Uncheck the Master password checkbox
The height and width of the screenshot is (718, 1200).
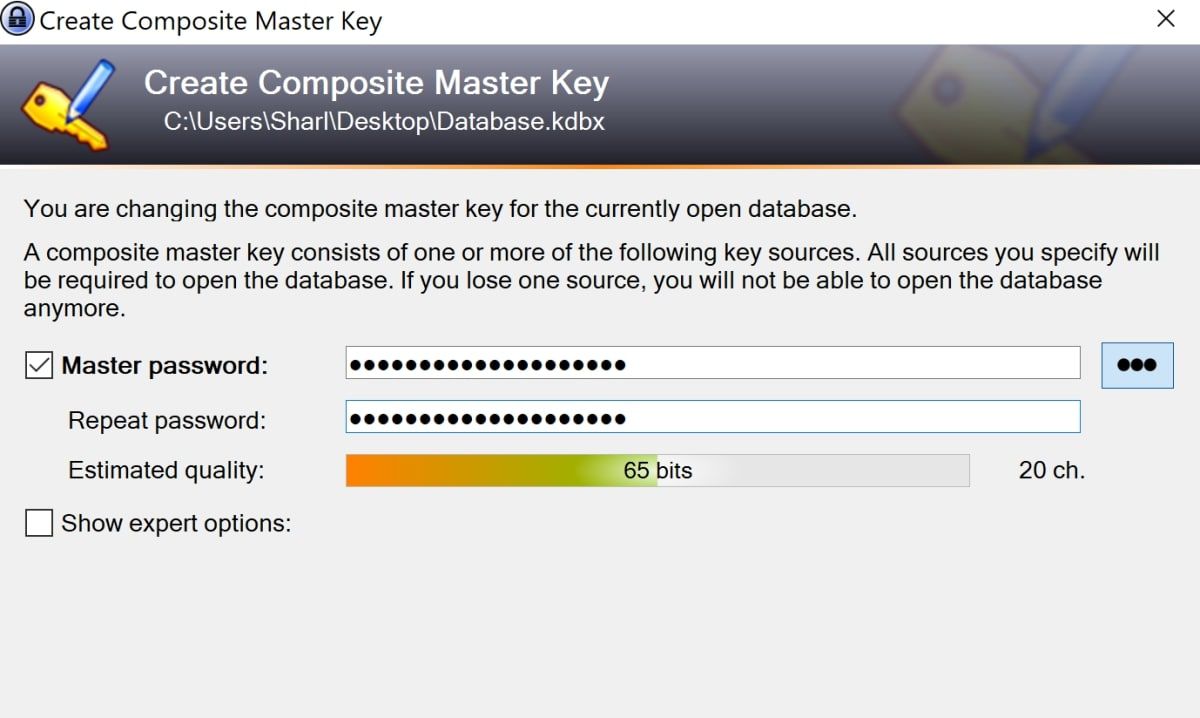39,366
